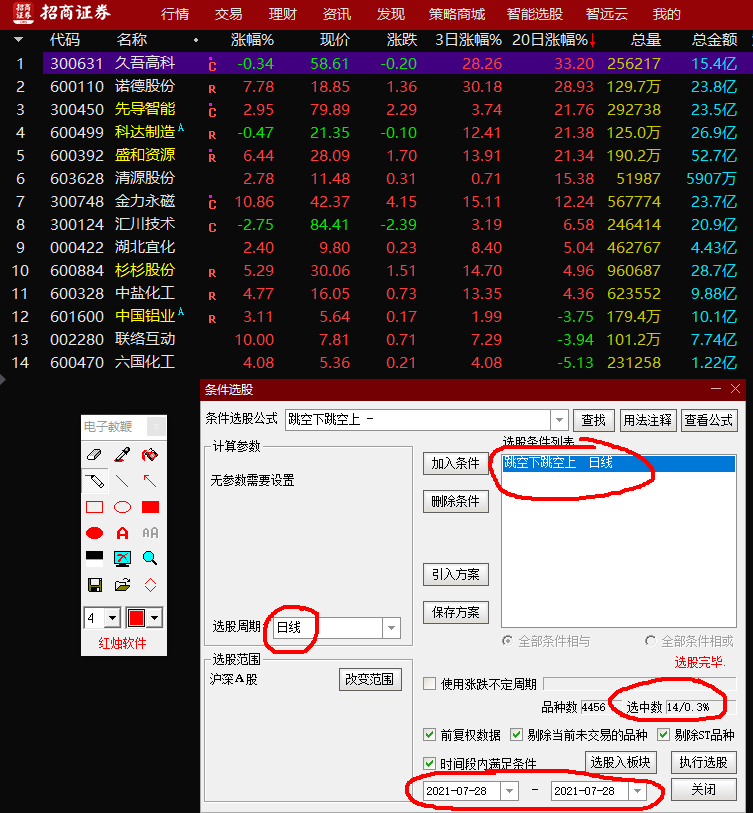Select the filled red ellipse tool
The width and height of the screenshot is (753, 813).
(94, 532)
